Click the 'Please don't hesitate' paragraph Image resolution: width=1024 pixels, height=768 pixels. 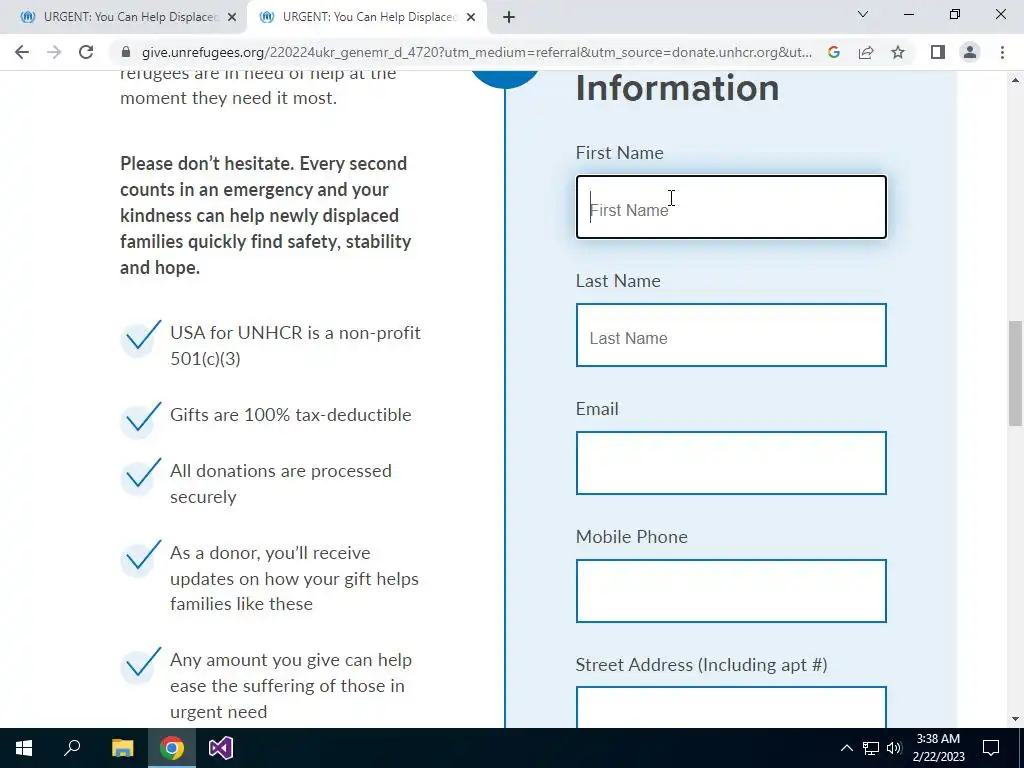[266, 216]
